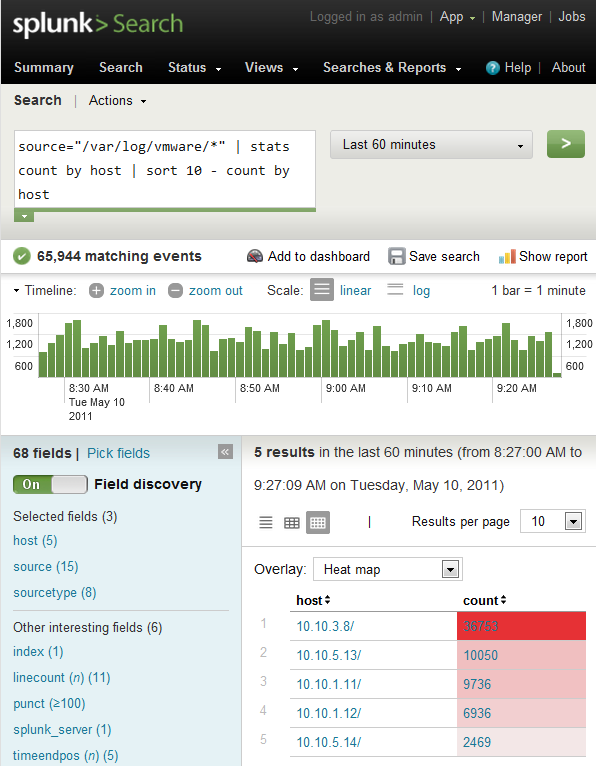Toggle Field discovery switch

[x=50, y=485]
